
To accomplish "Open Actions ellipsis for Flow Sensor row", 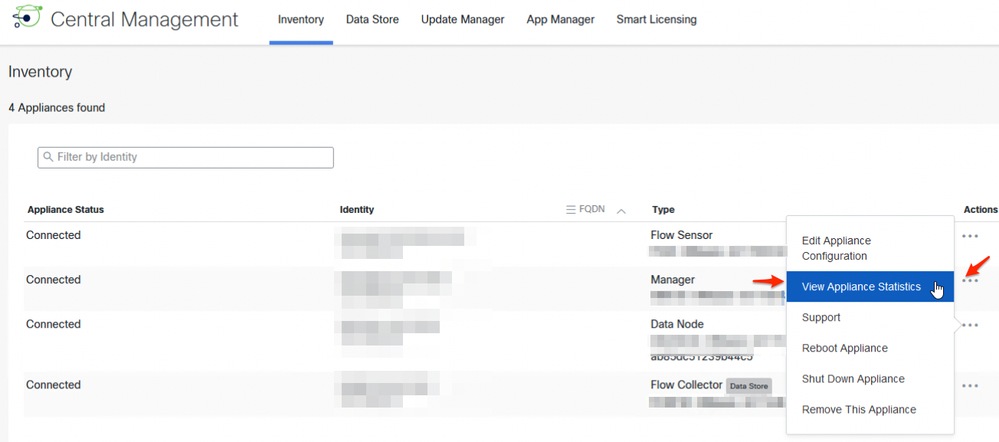I will coord(970,236).
